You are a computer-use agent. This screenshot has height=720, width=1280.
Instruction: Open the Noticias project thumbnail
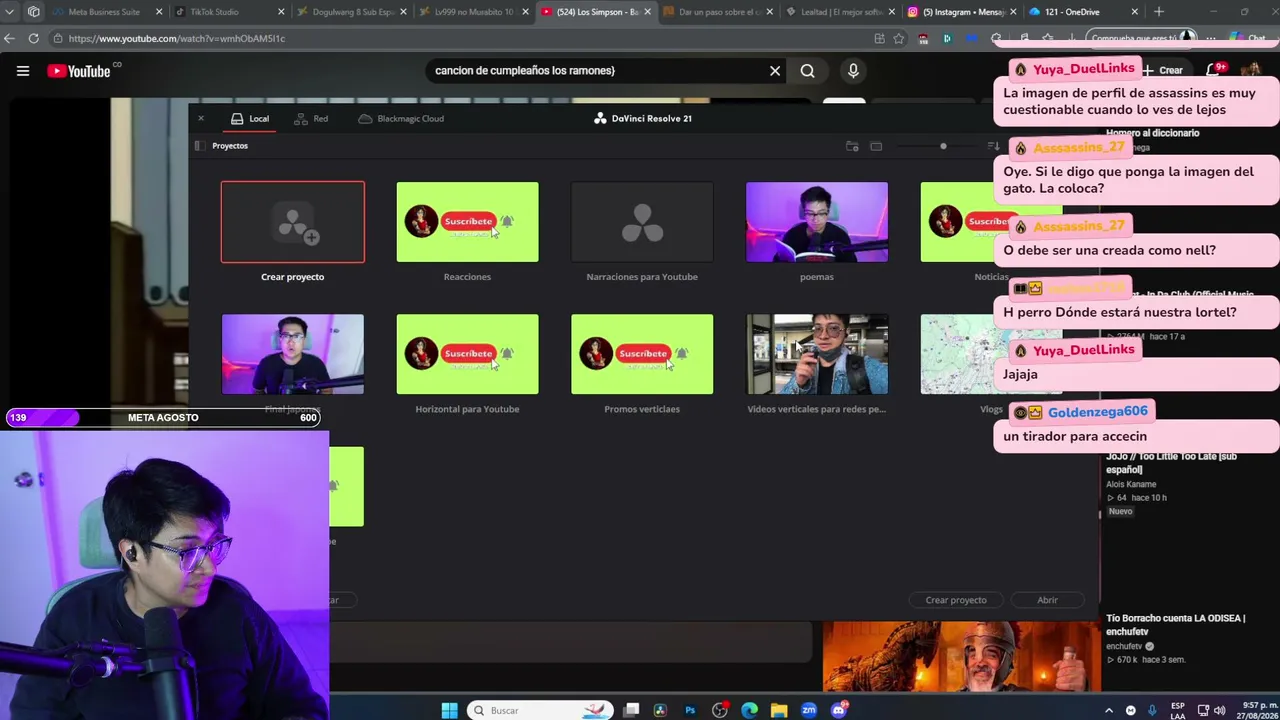coord(957,222)
